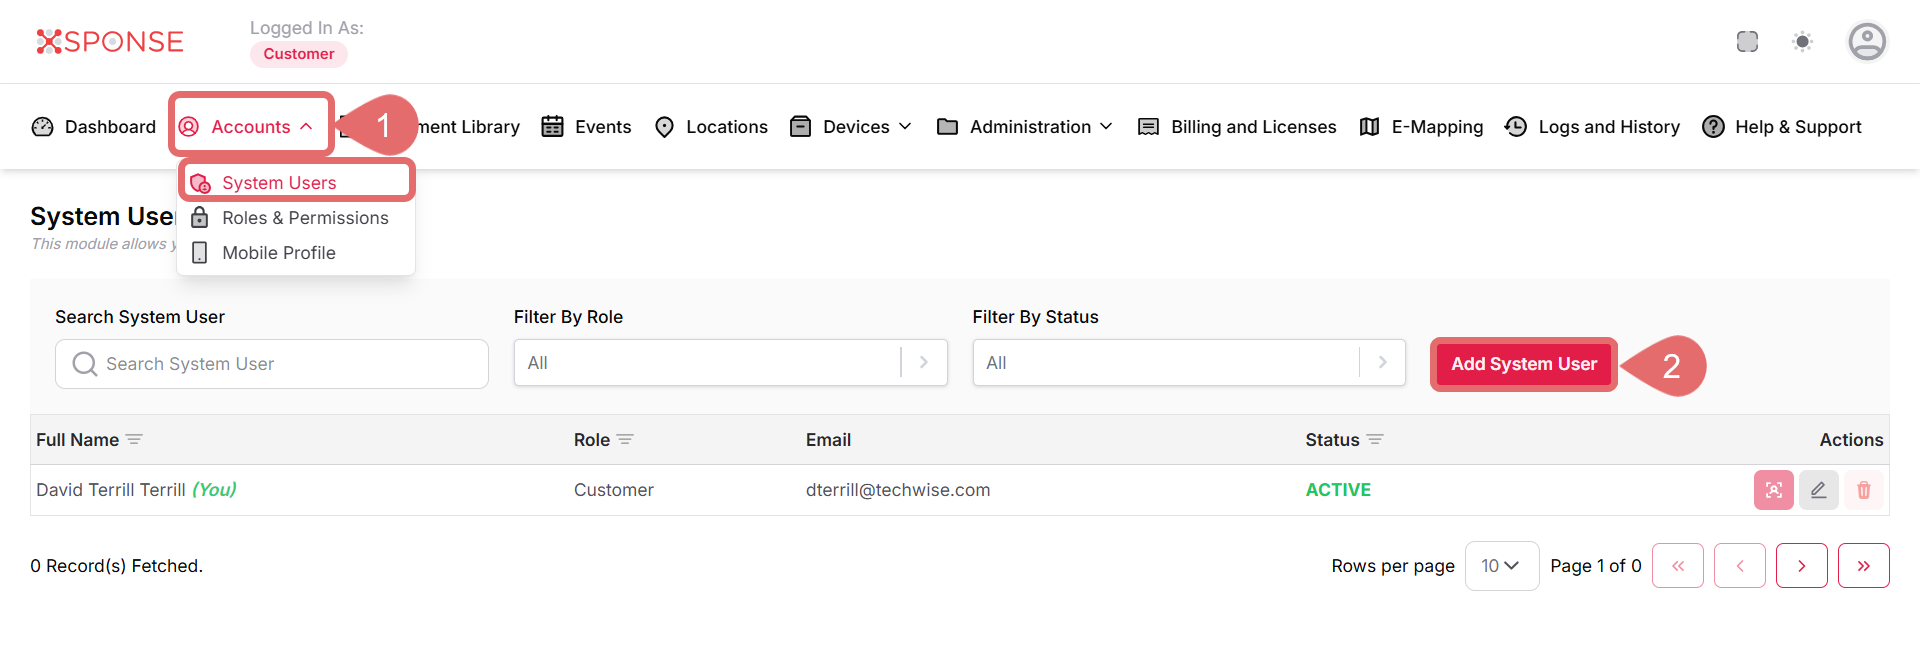The width and height of the screenshot is (1920, 666).
Task: Open the E-Mapping navigation item
Action: tap(1421, 127)
